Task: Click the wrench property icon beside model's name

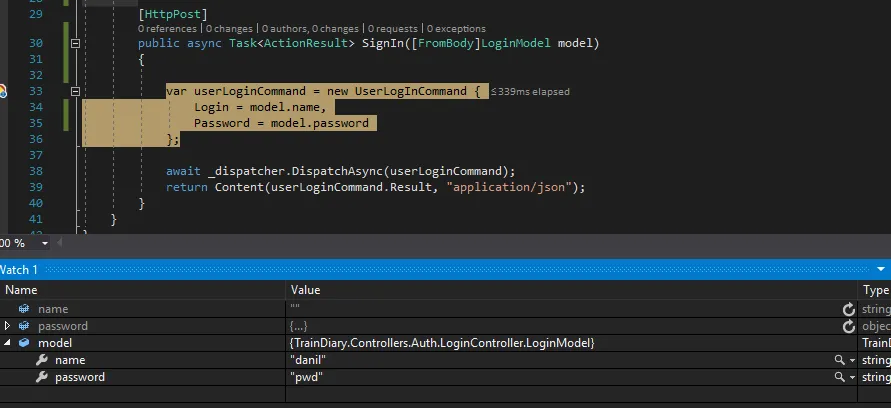Action: pyautogui.click(x=41, y=360)
